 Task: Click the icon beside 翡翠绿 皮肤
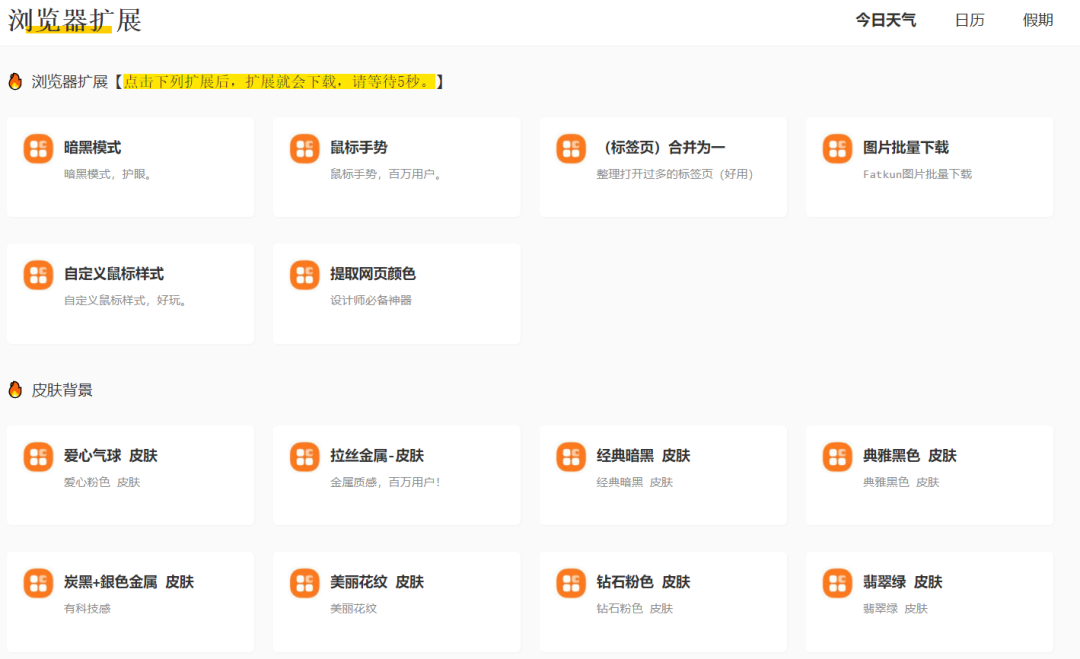(838, 583)
